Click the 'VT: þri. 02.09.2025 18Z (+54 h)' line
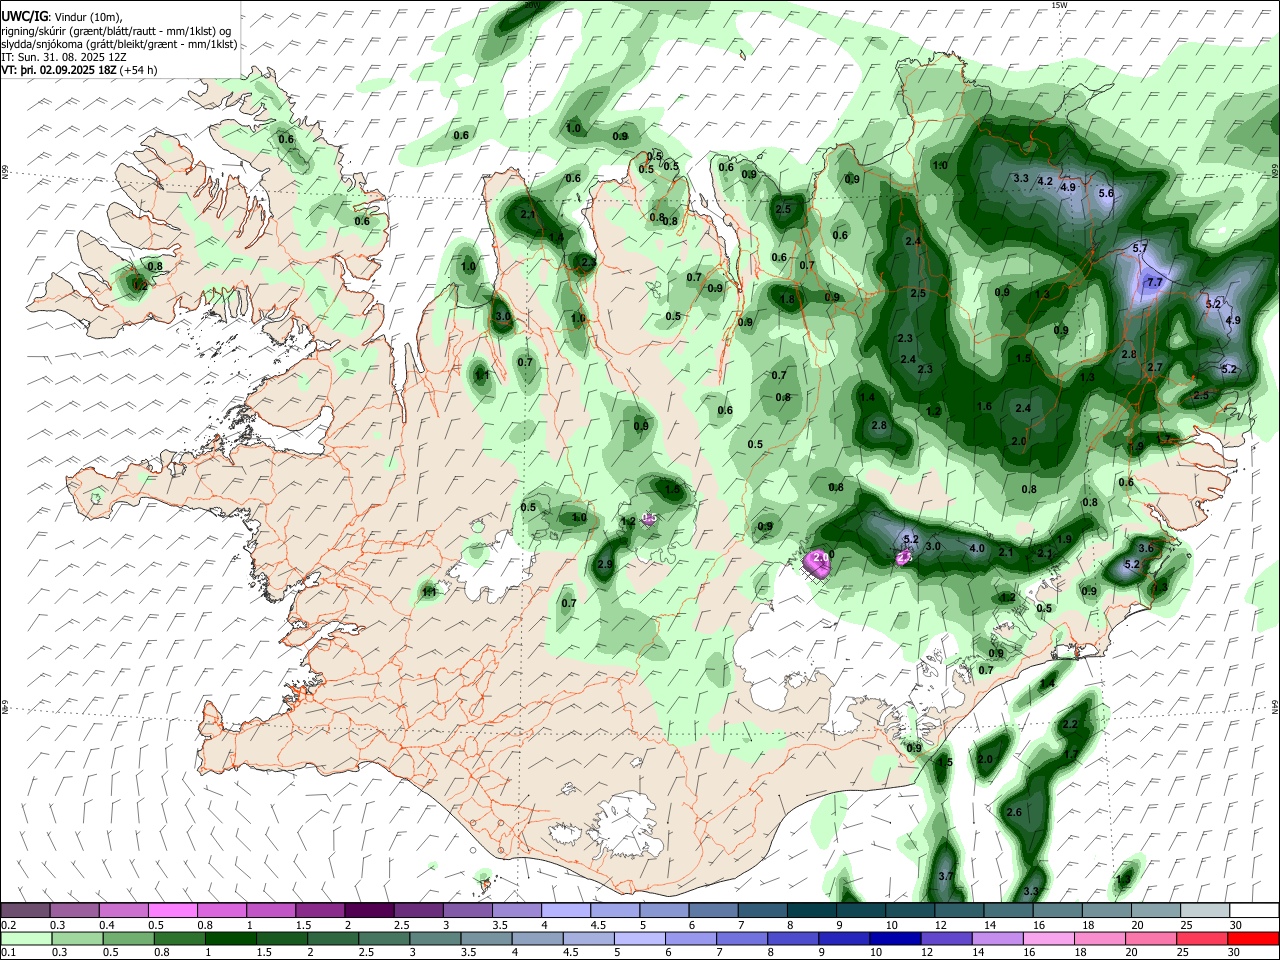The width and height of the screenshot is (1280, 960). 80,71
